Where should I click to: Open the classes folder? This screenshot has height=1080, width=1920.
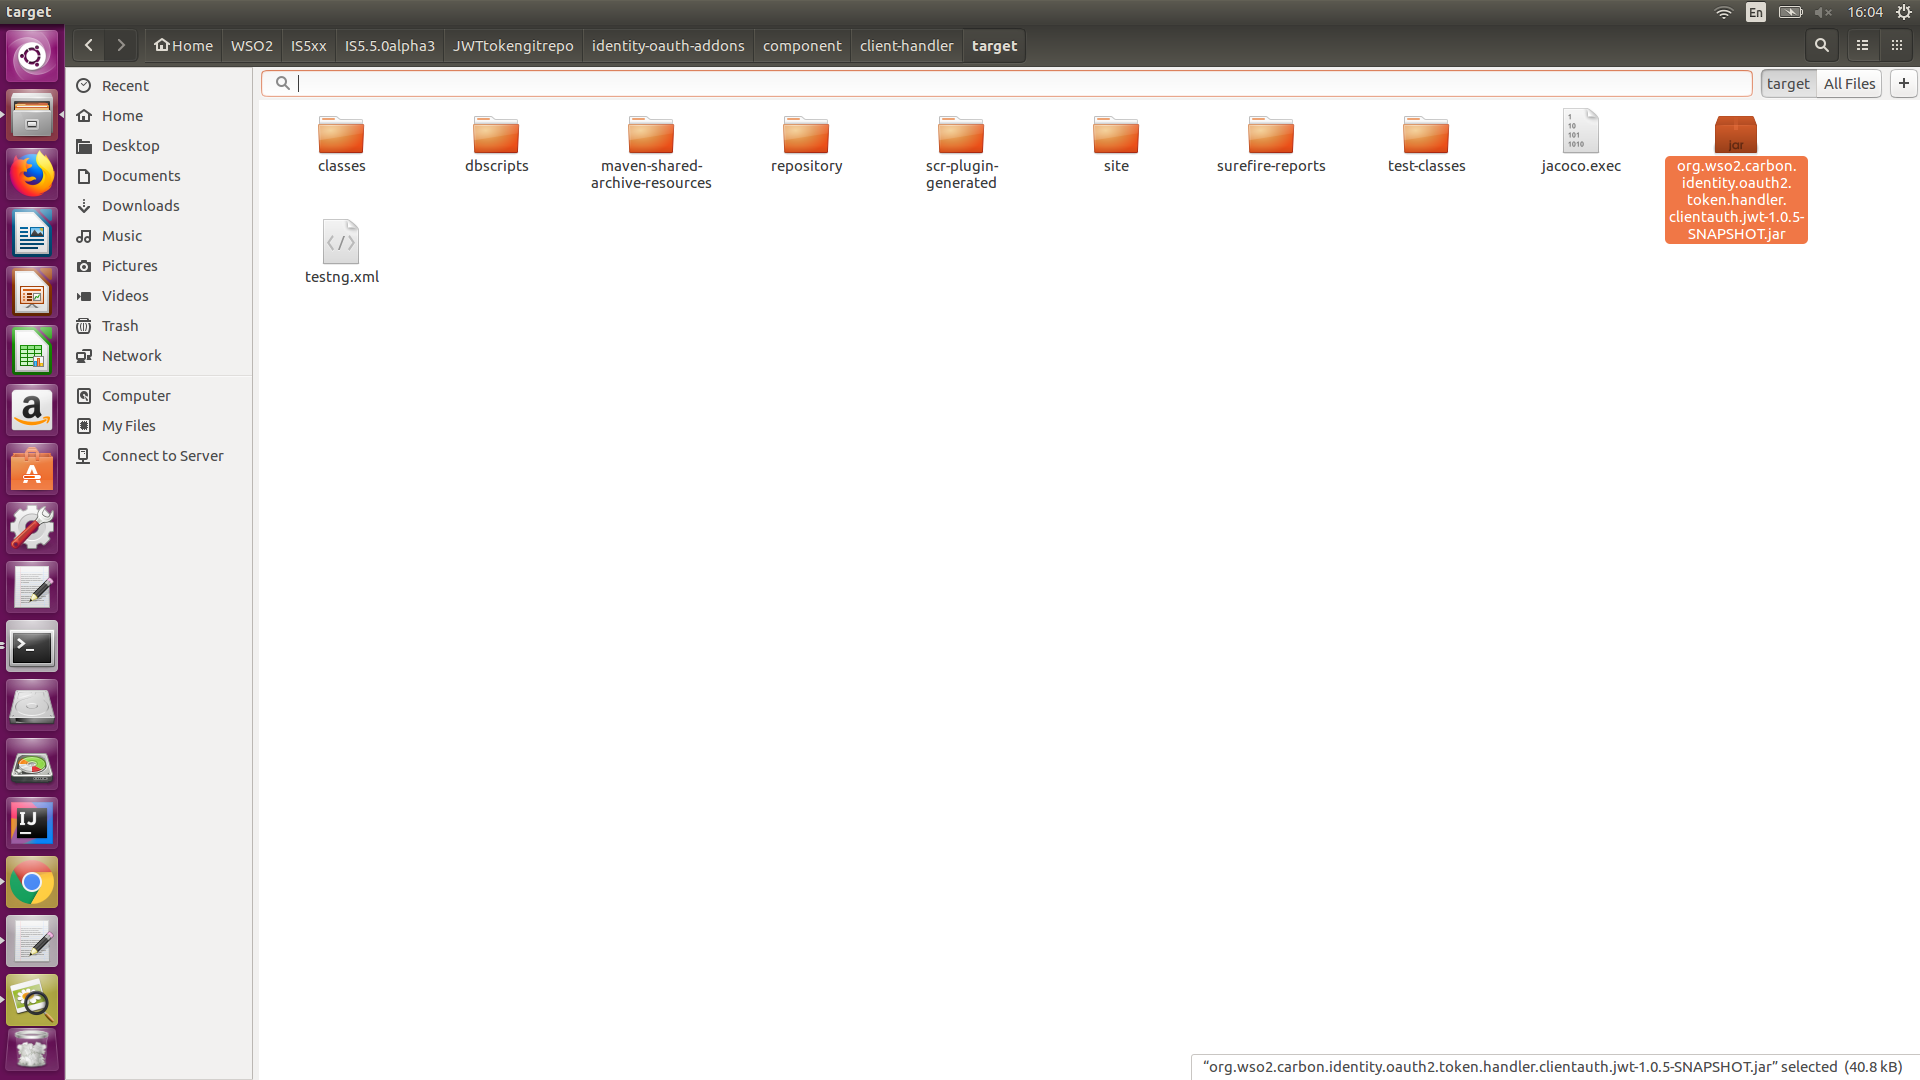(x=341, y=135)
